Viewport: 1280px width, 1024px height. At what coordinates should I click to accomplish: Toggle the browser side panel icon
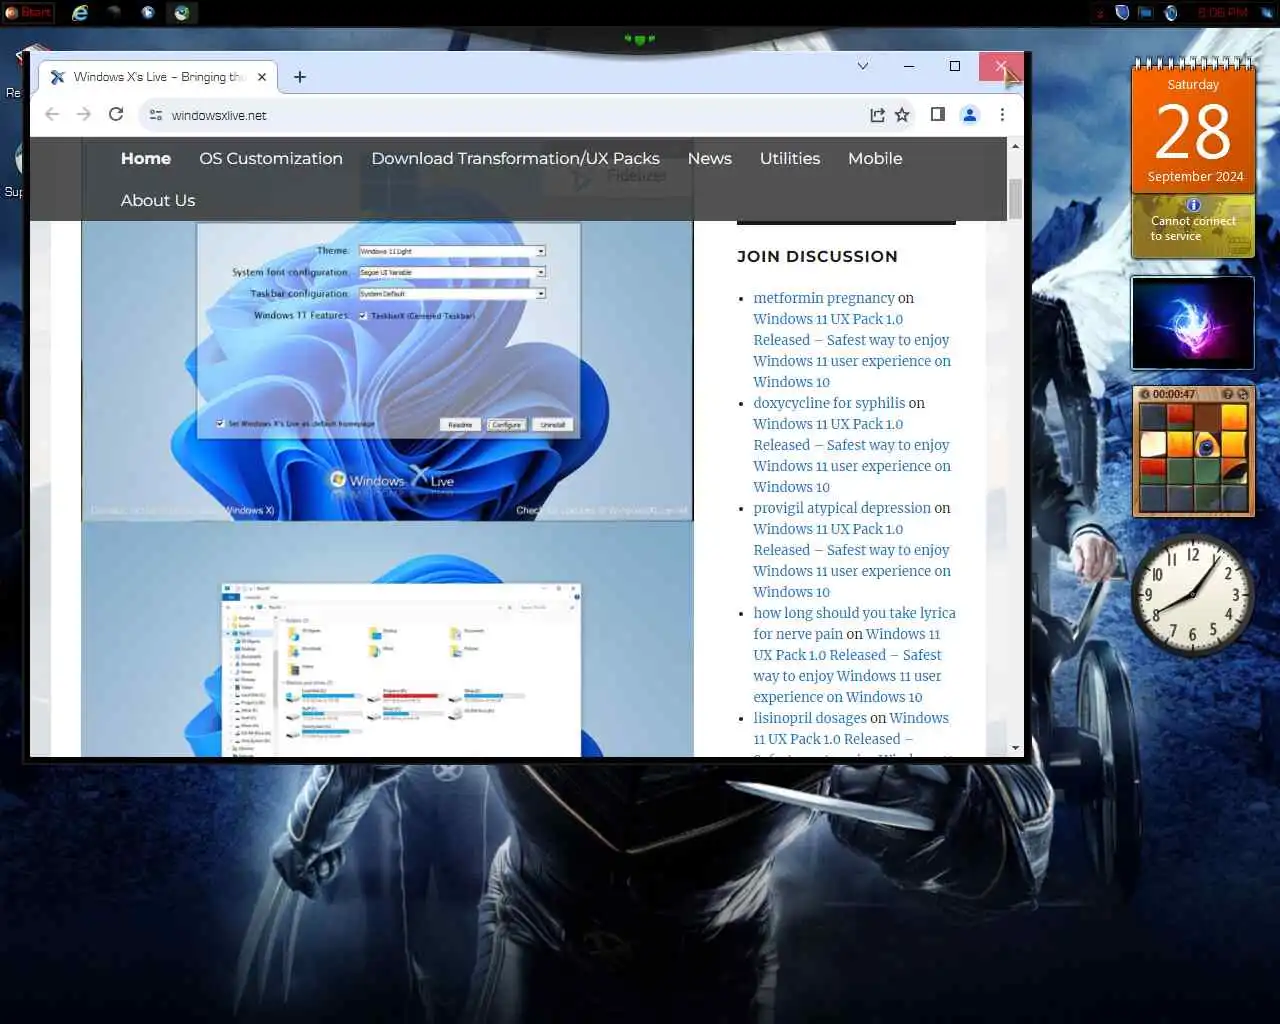coord(938,115)
